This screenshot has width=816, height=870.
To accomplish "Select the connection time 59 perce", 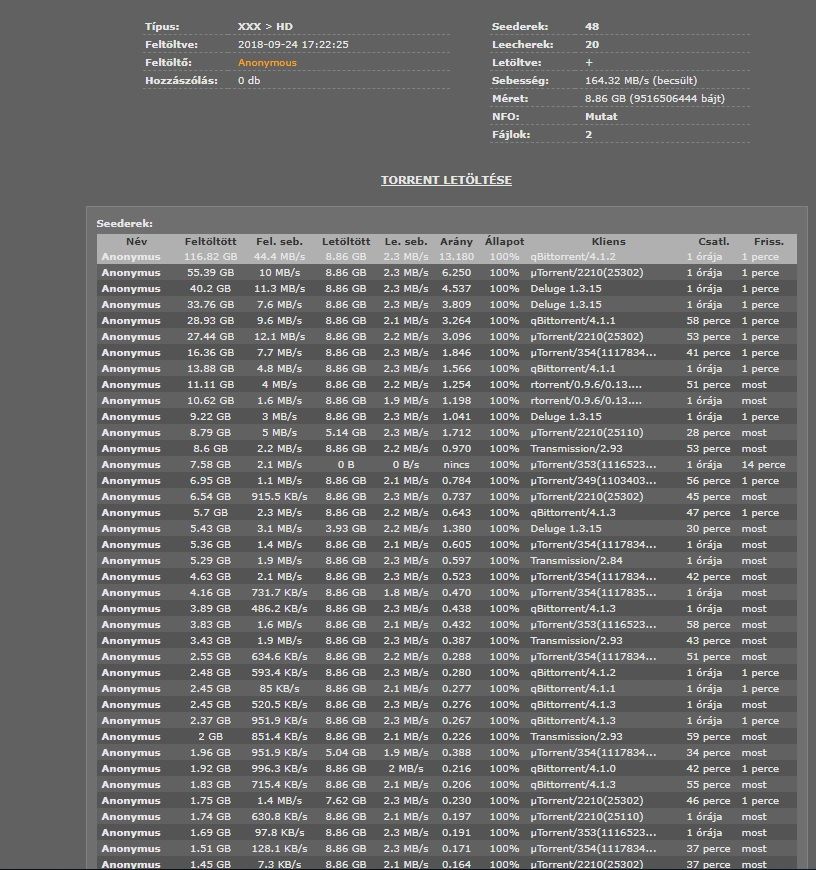I will tap(708, 737).
